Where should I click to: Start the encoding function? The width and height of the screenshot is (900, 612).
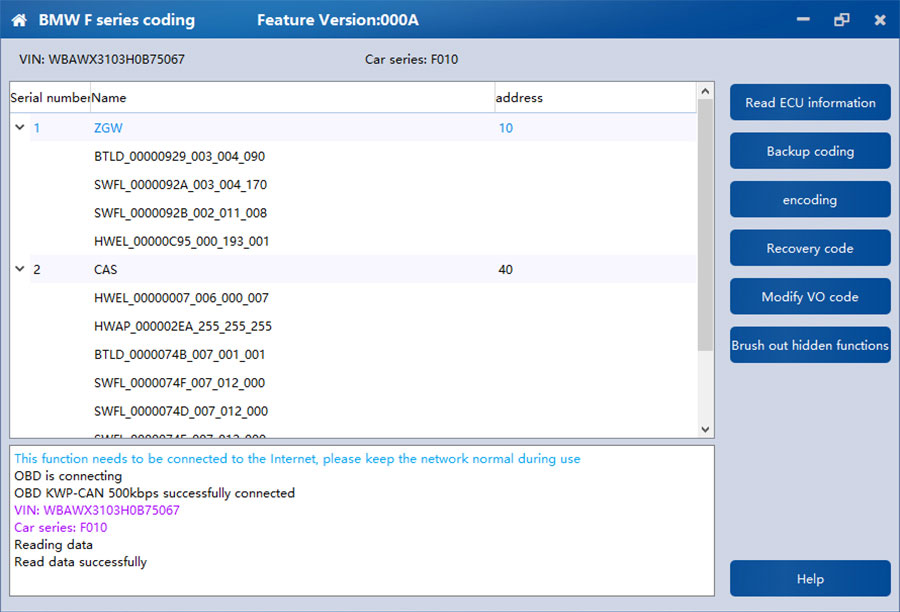pos(810,199)
